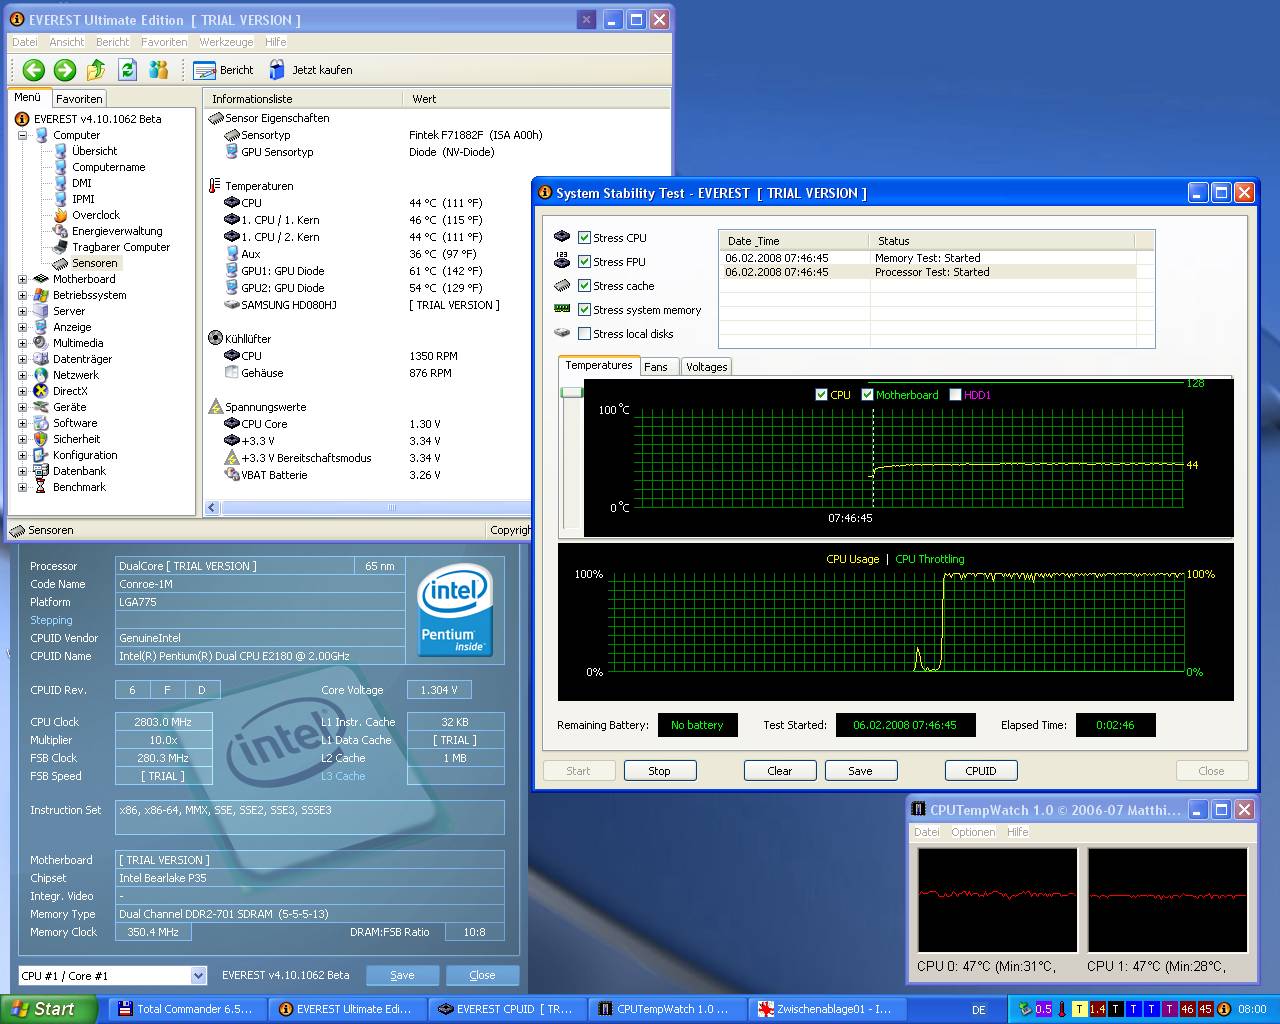
Task: Toggle the CPU graph checkbox
Action: (x=822, y=395)
